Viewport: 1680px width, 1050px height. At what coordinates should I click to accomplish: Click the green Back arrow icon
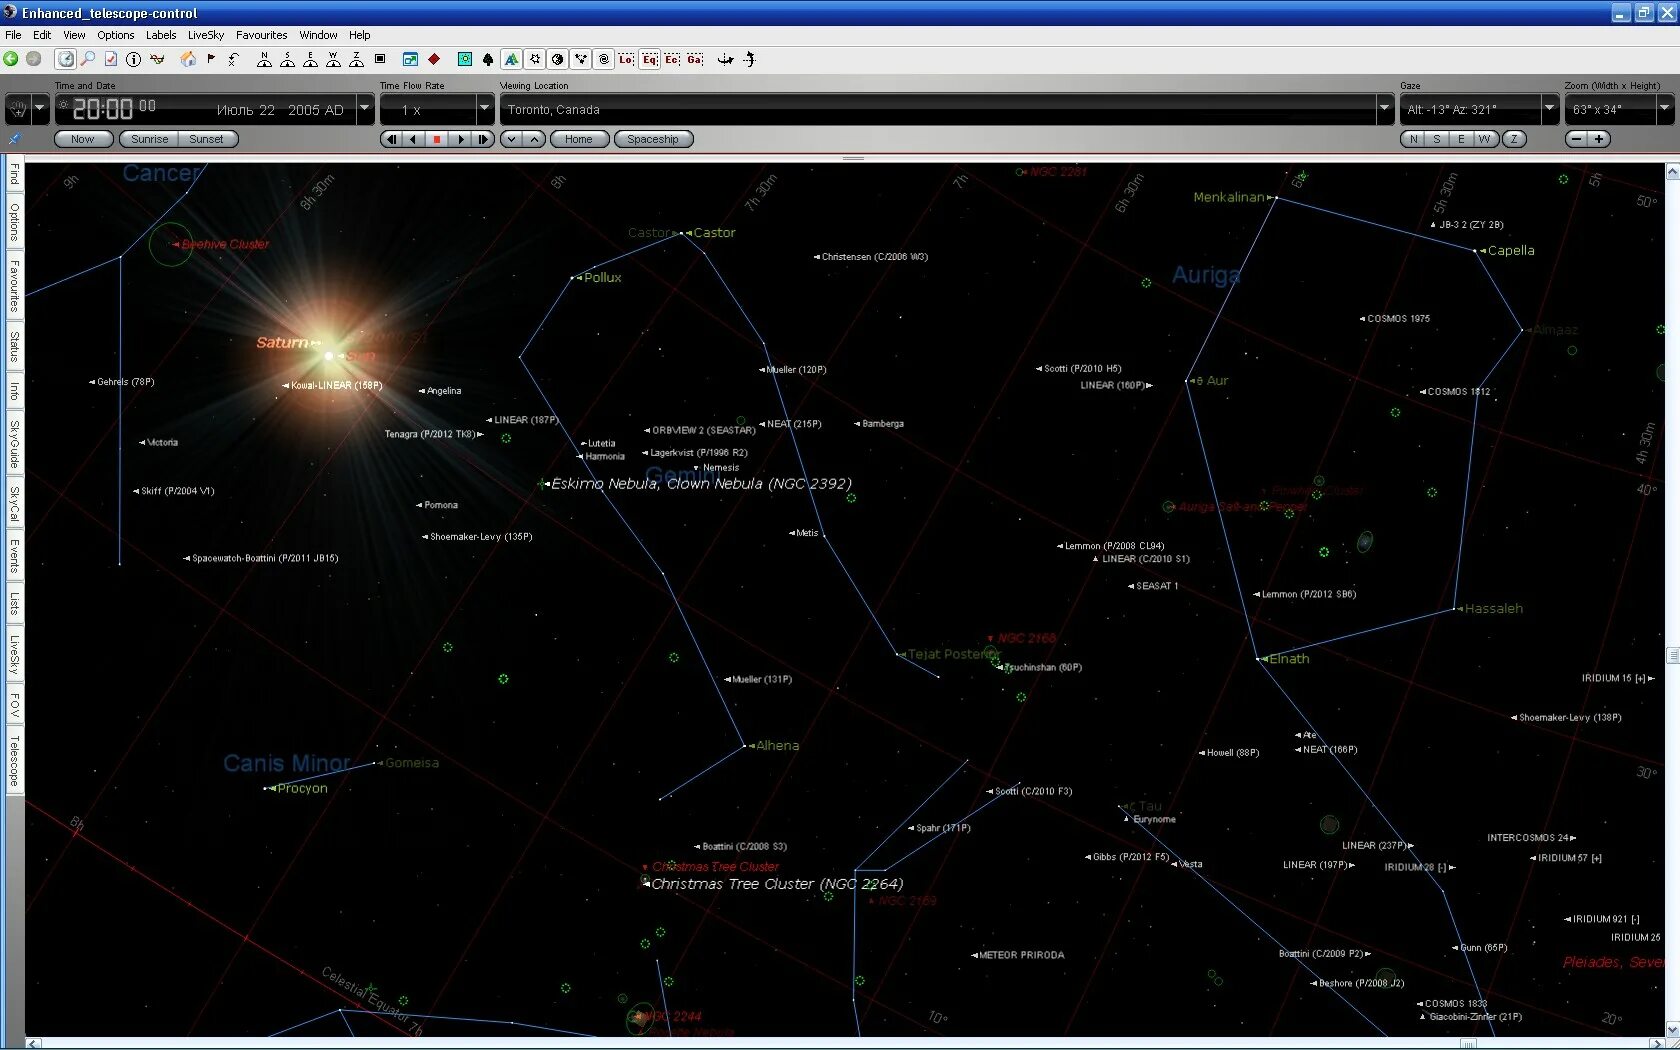tap(11, 59)
